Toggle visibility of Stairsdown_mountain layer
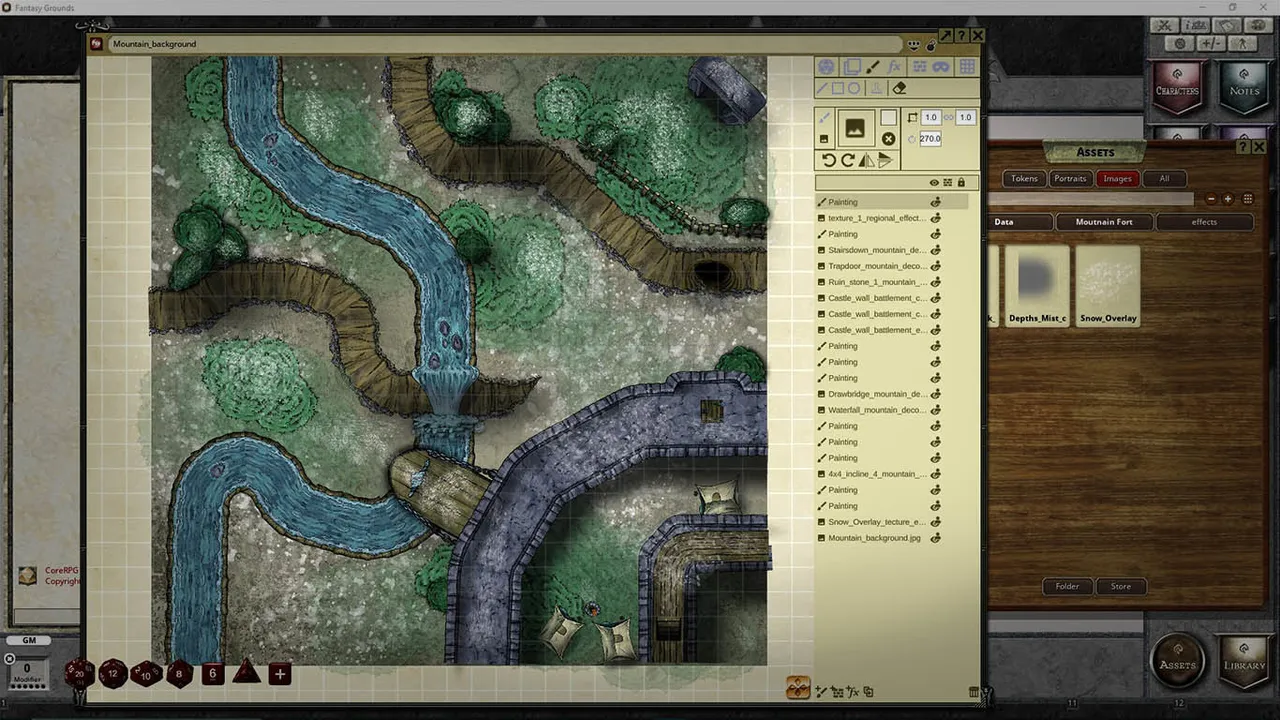This screenshot has height=720, width=1280. 936,250
